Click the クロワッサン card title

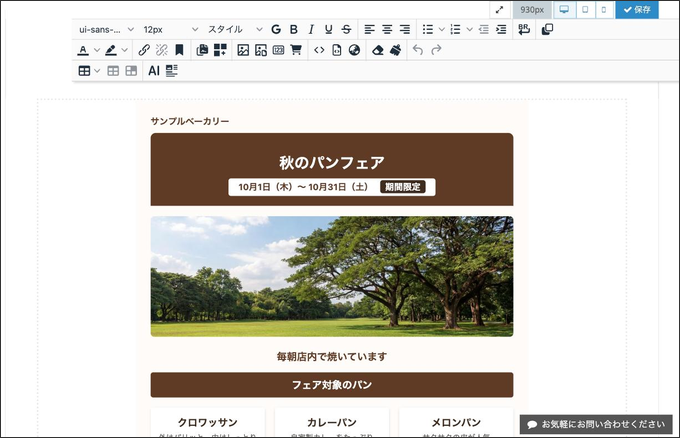point(208,422)
